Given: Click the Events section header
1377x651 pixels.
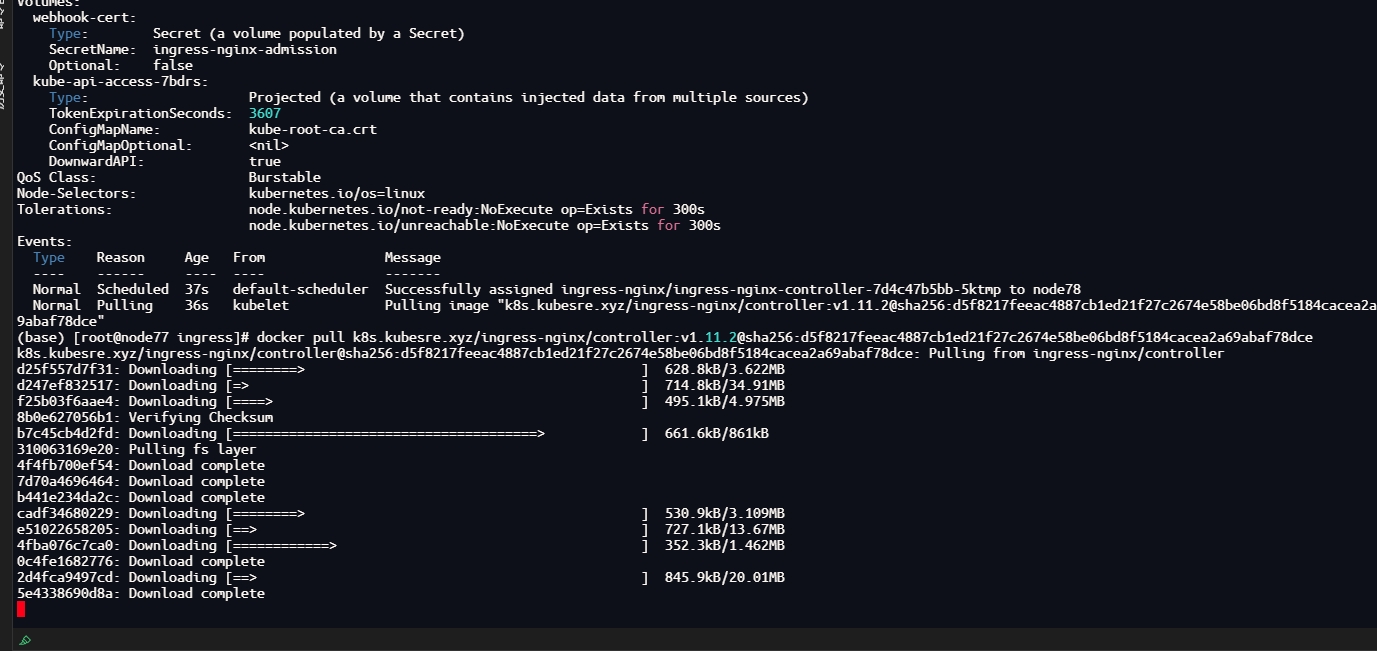Looking at the screenshot, I should (x=44, y=242).
